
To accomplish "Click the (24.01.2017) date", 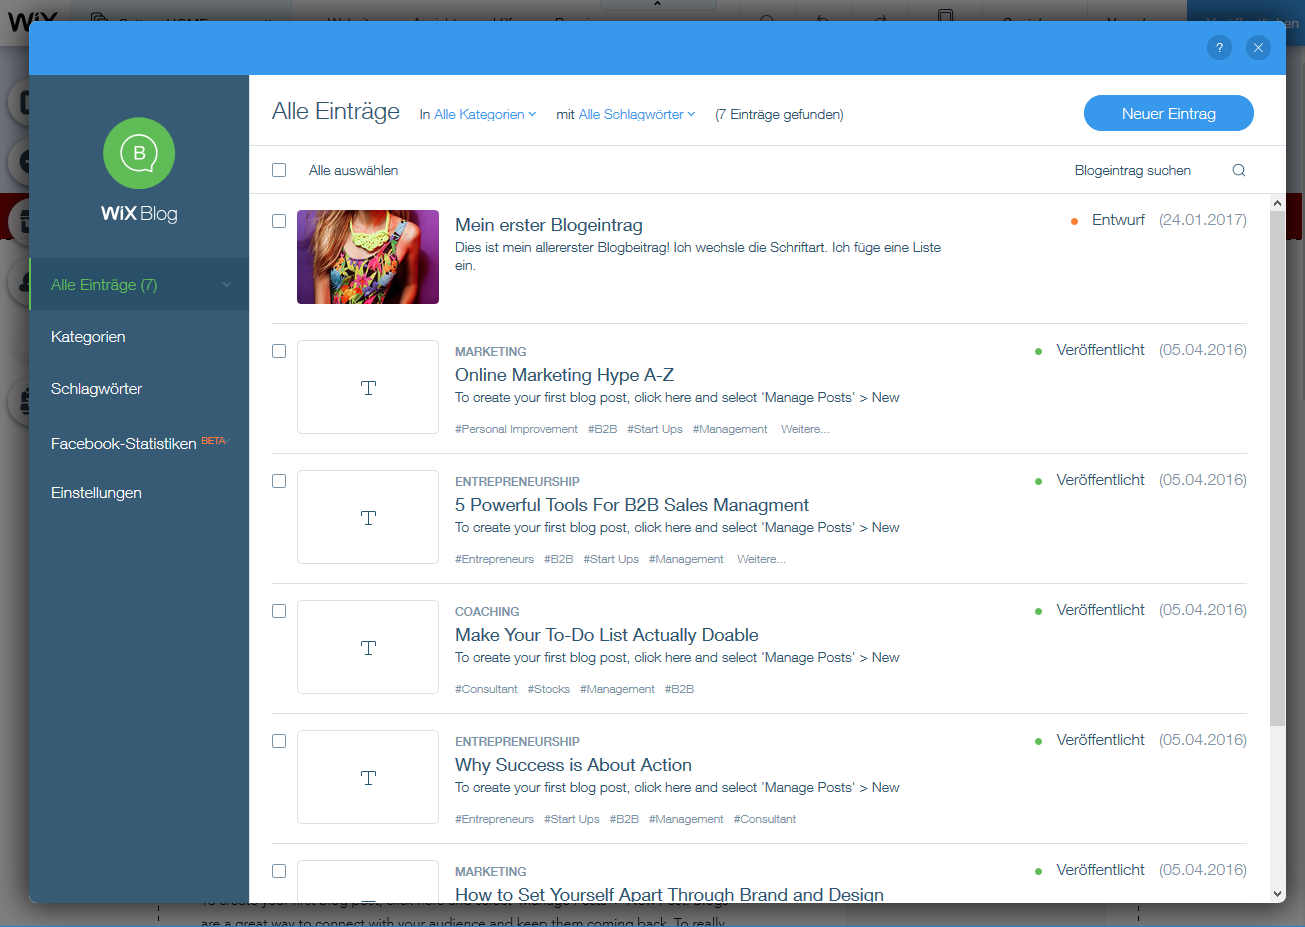I will 1203,220.
